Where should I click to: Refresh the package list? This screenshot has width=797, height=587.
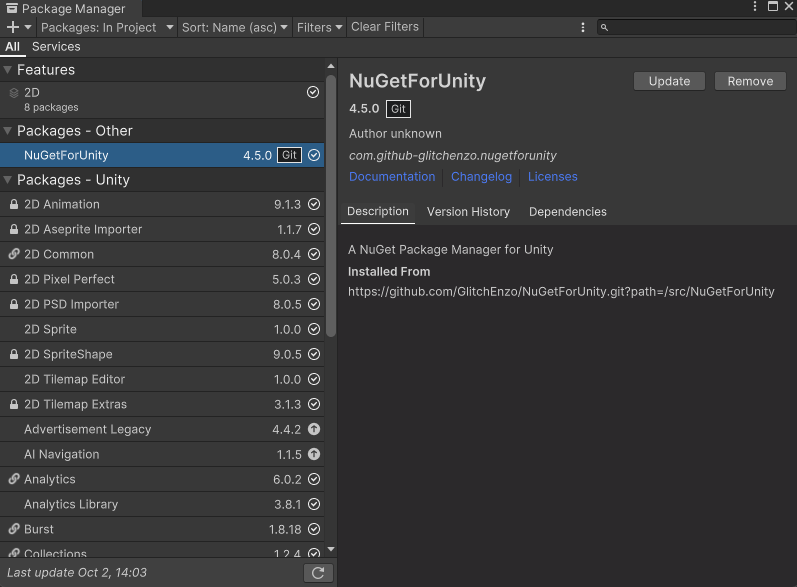[318, 573]
